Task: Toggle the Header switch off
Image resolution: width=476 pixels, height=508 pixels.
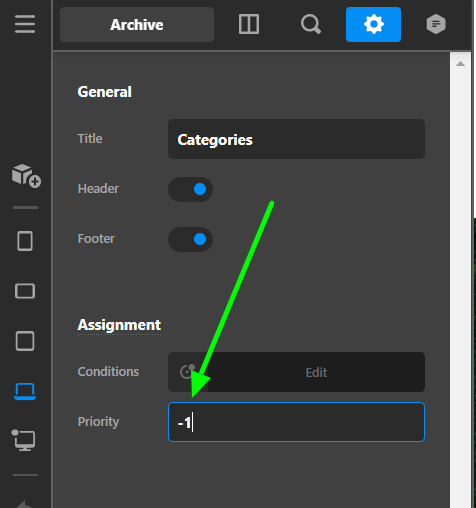Action: [x=190, y=189]
